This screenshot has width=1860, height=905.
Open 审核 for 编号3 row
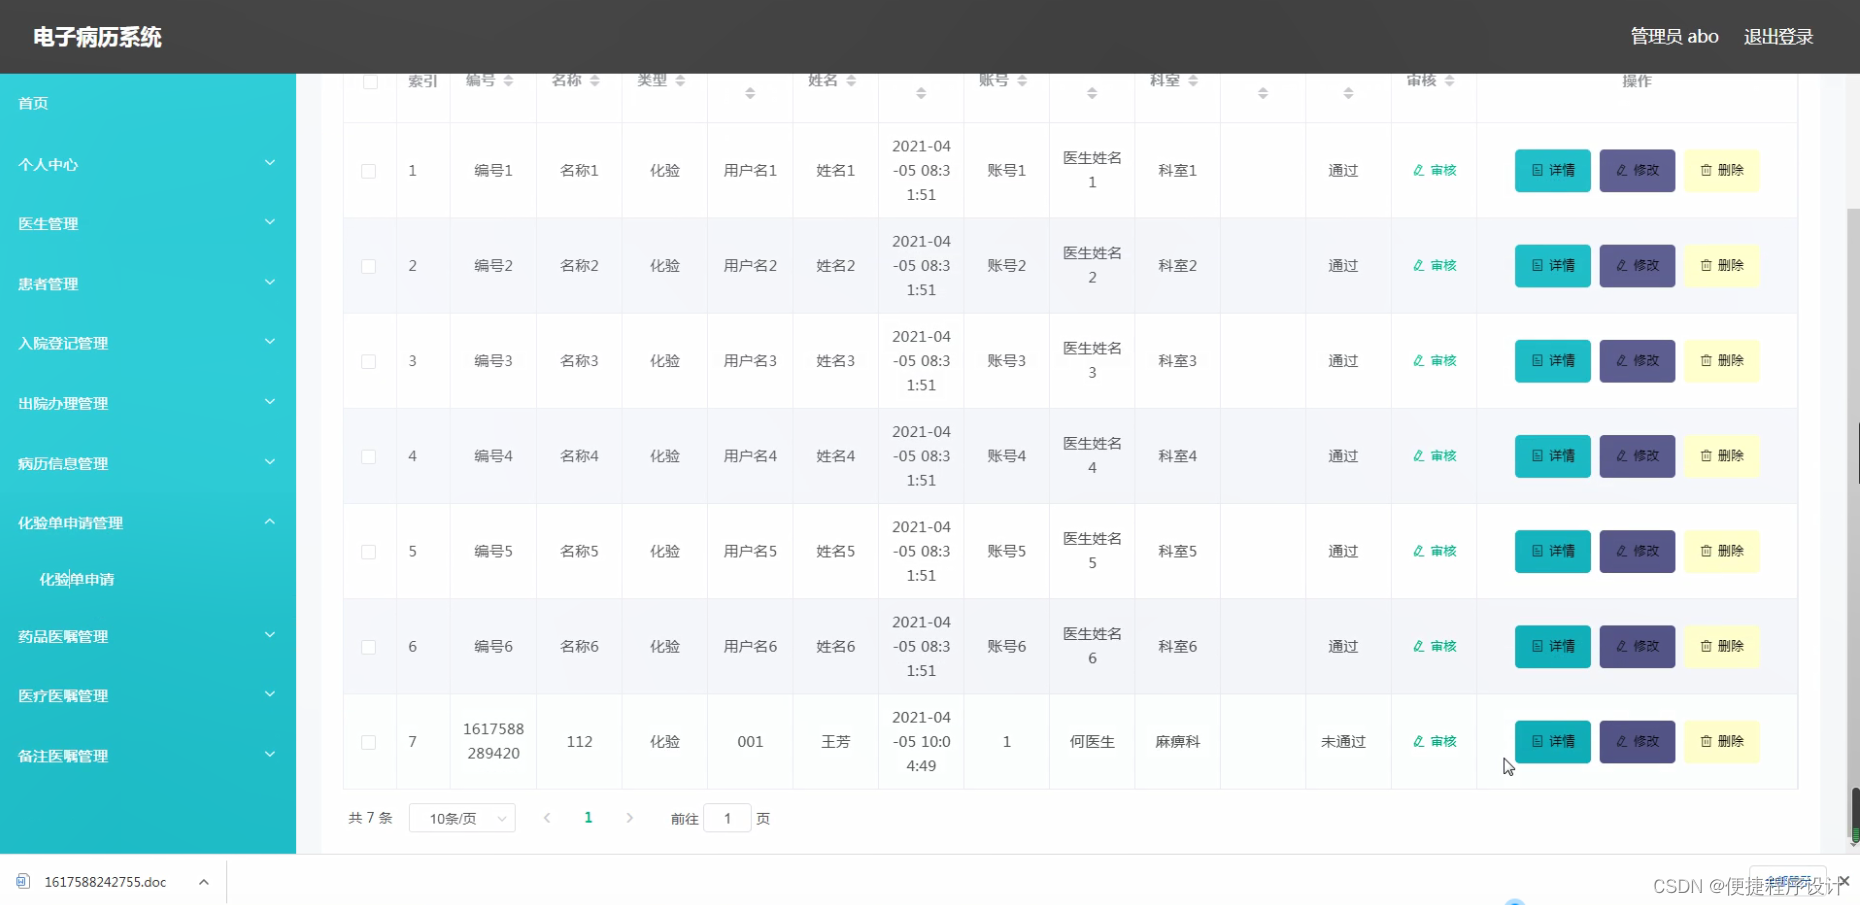pyautogui.click(x=1434, y=361)
